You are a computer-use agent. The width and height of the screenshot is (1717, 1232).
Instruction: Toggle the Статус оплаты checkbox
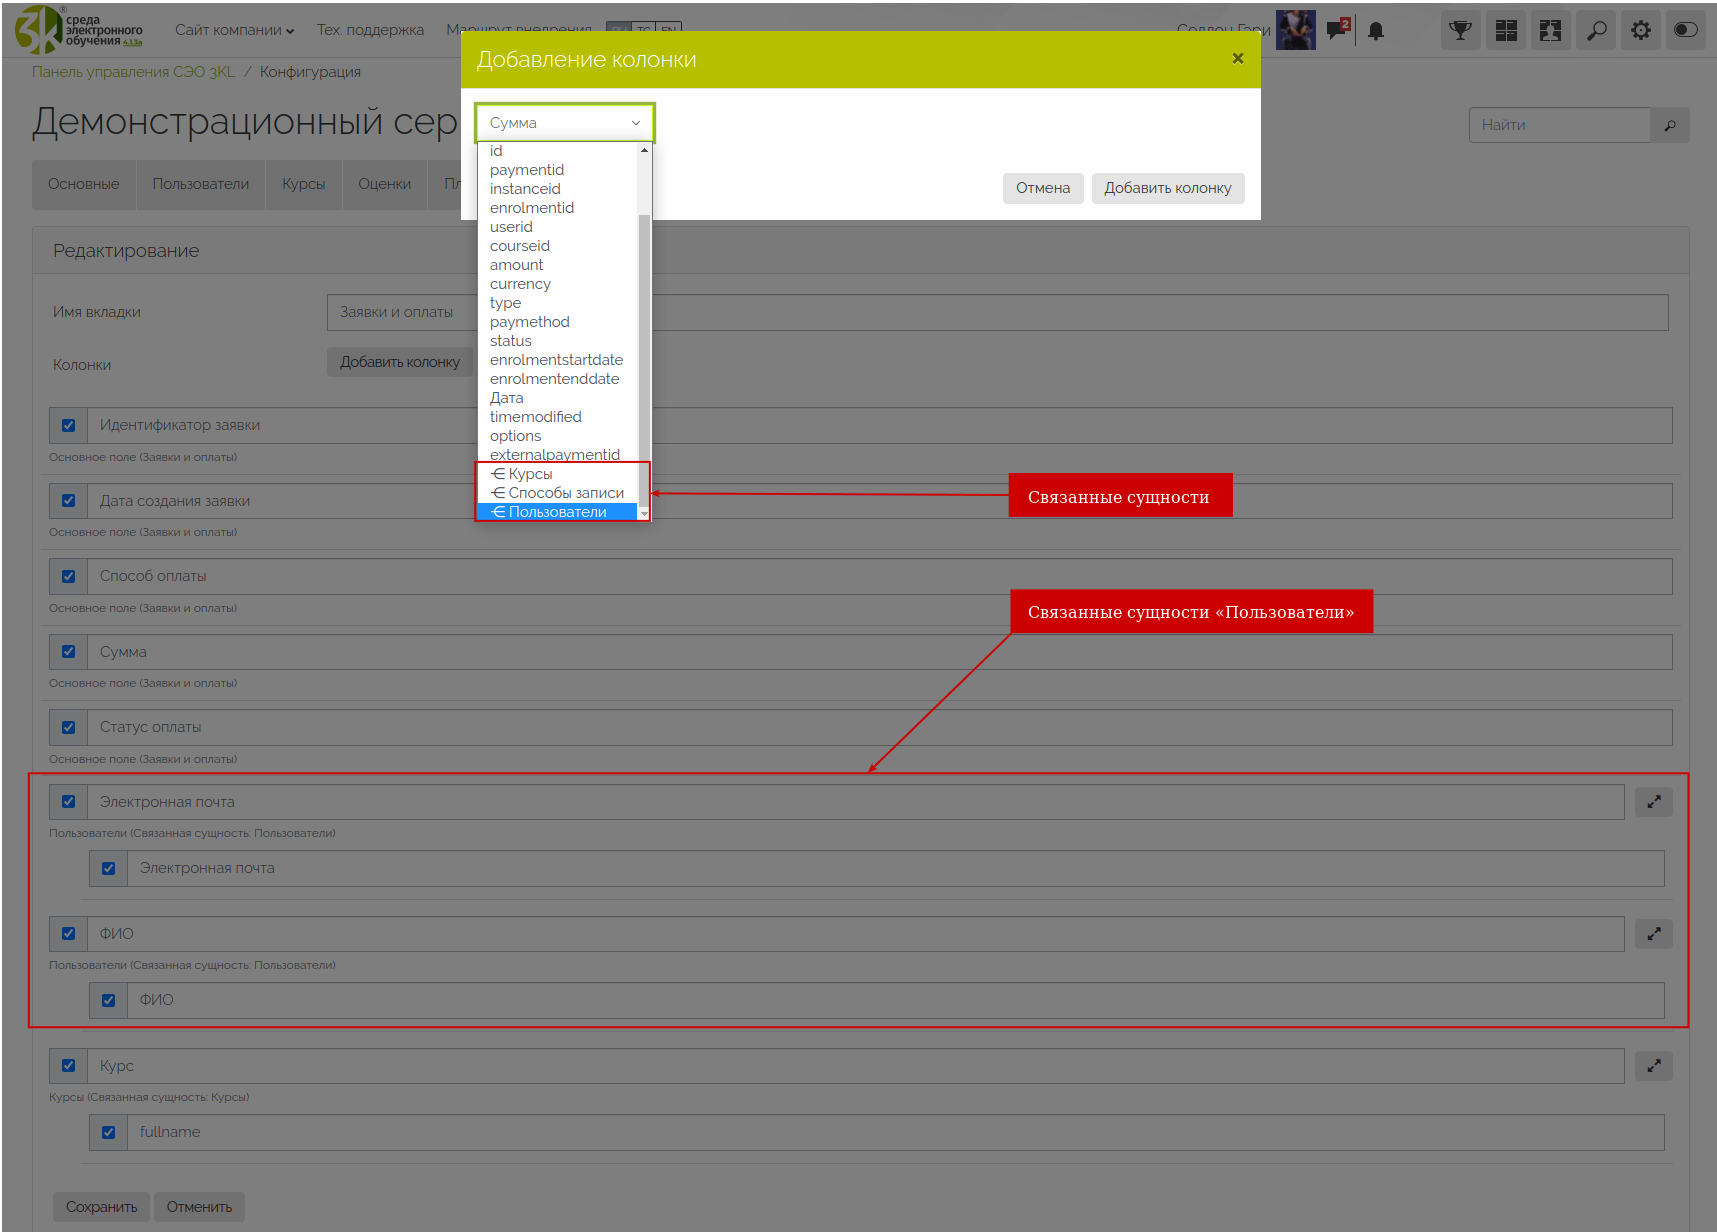[68, 727]
